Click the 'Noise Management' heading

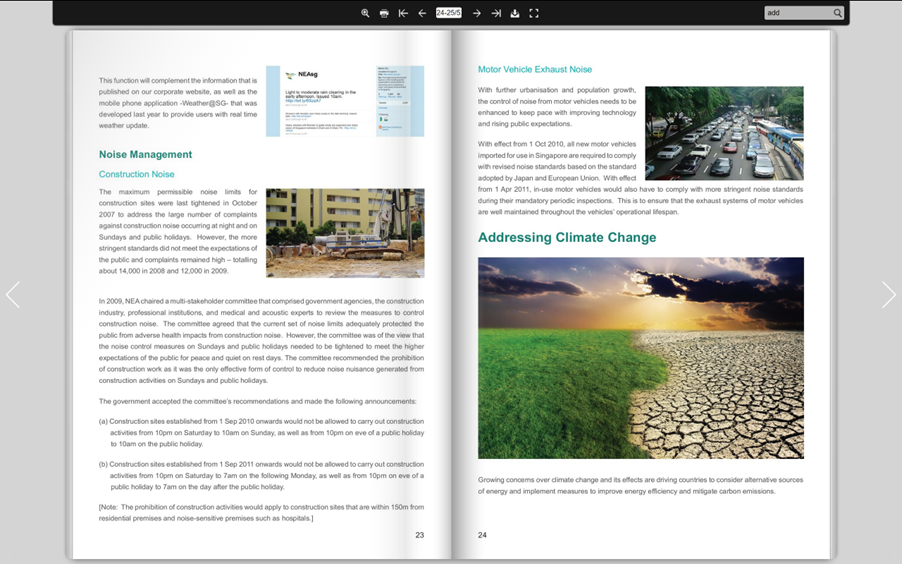point(146,154)
